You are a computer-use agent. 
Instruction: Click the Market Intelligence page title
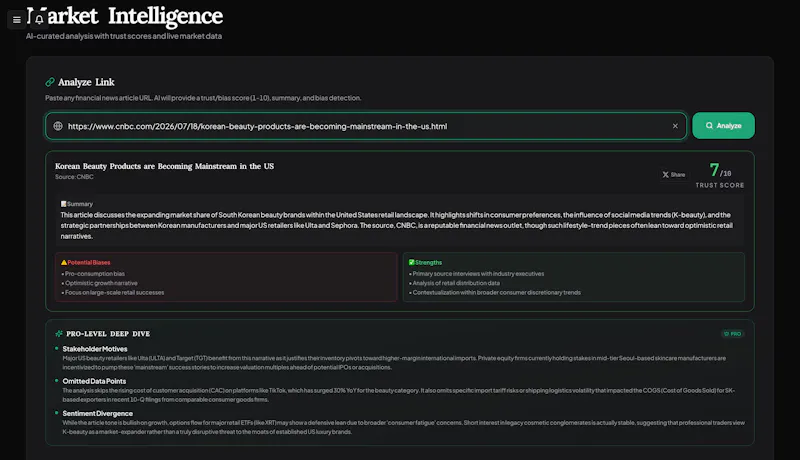pos(124,16)
